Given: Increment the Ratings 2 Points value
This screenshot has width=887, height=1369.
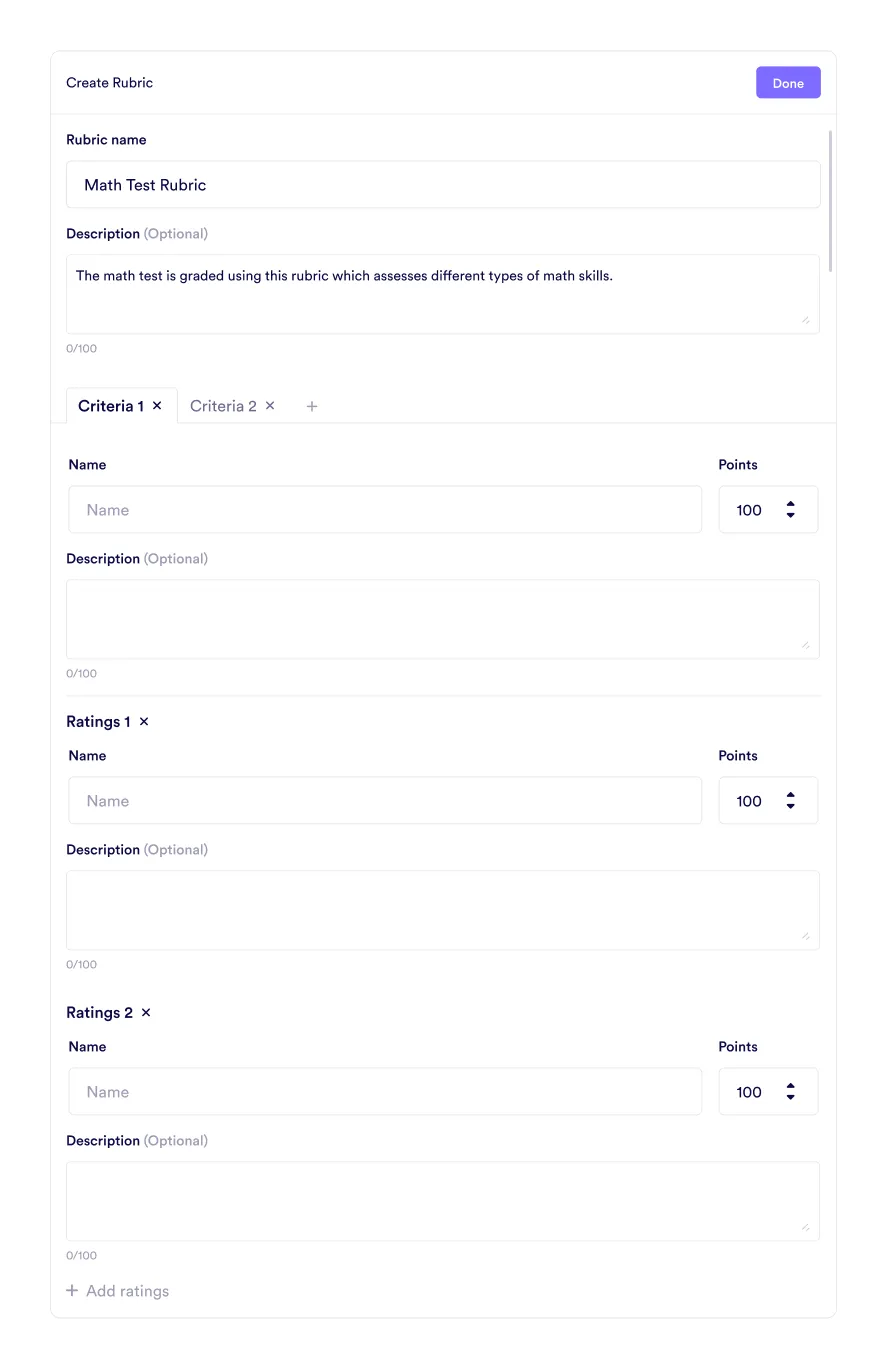Looking at the screenshot, I should pyautogui.click(x=791, y=1085).
